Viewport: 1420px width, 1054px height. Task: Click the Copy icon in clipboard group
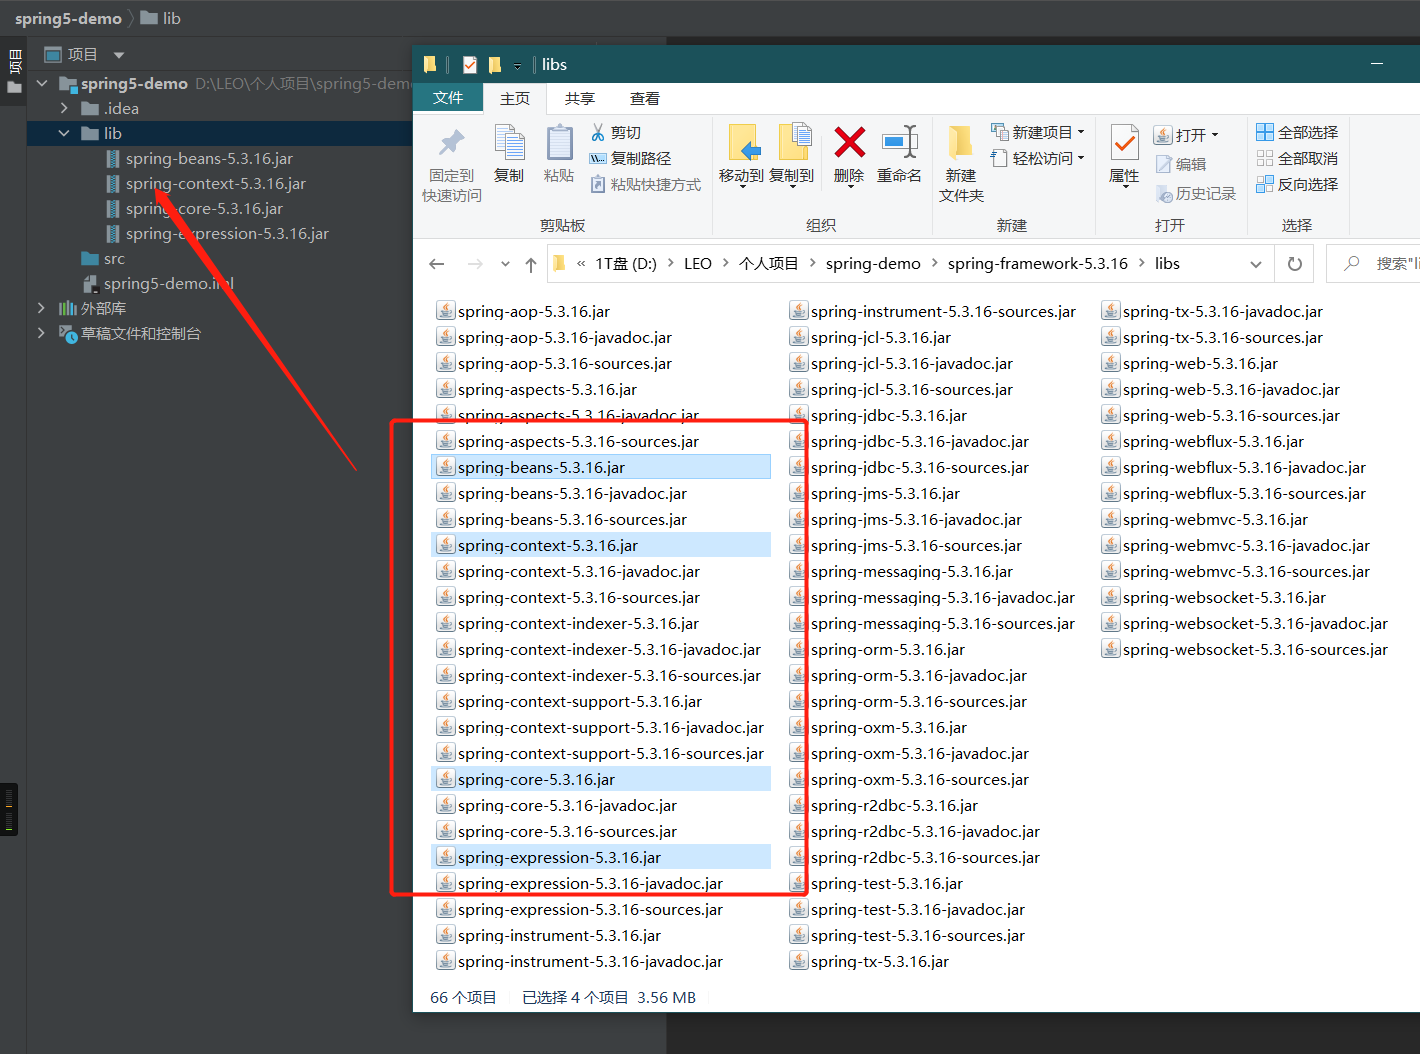[x=509, y=145]
